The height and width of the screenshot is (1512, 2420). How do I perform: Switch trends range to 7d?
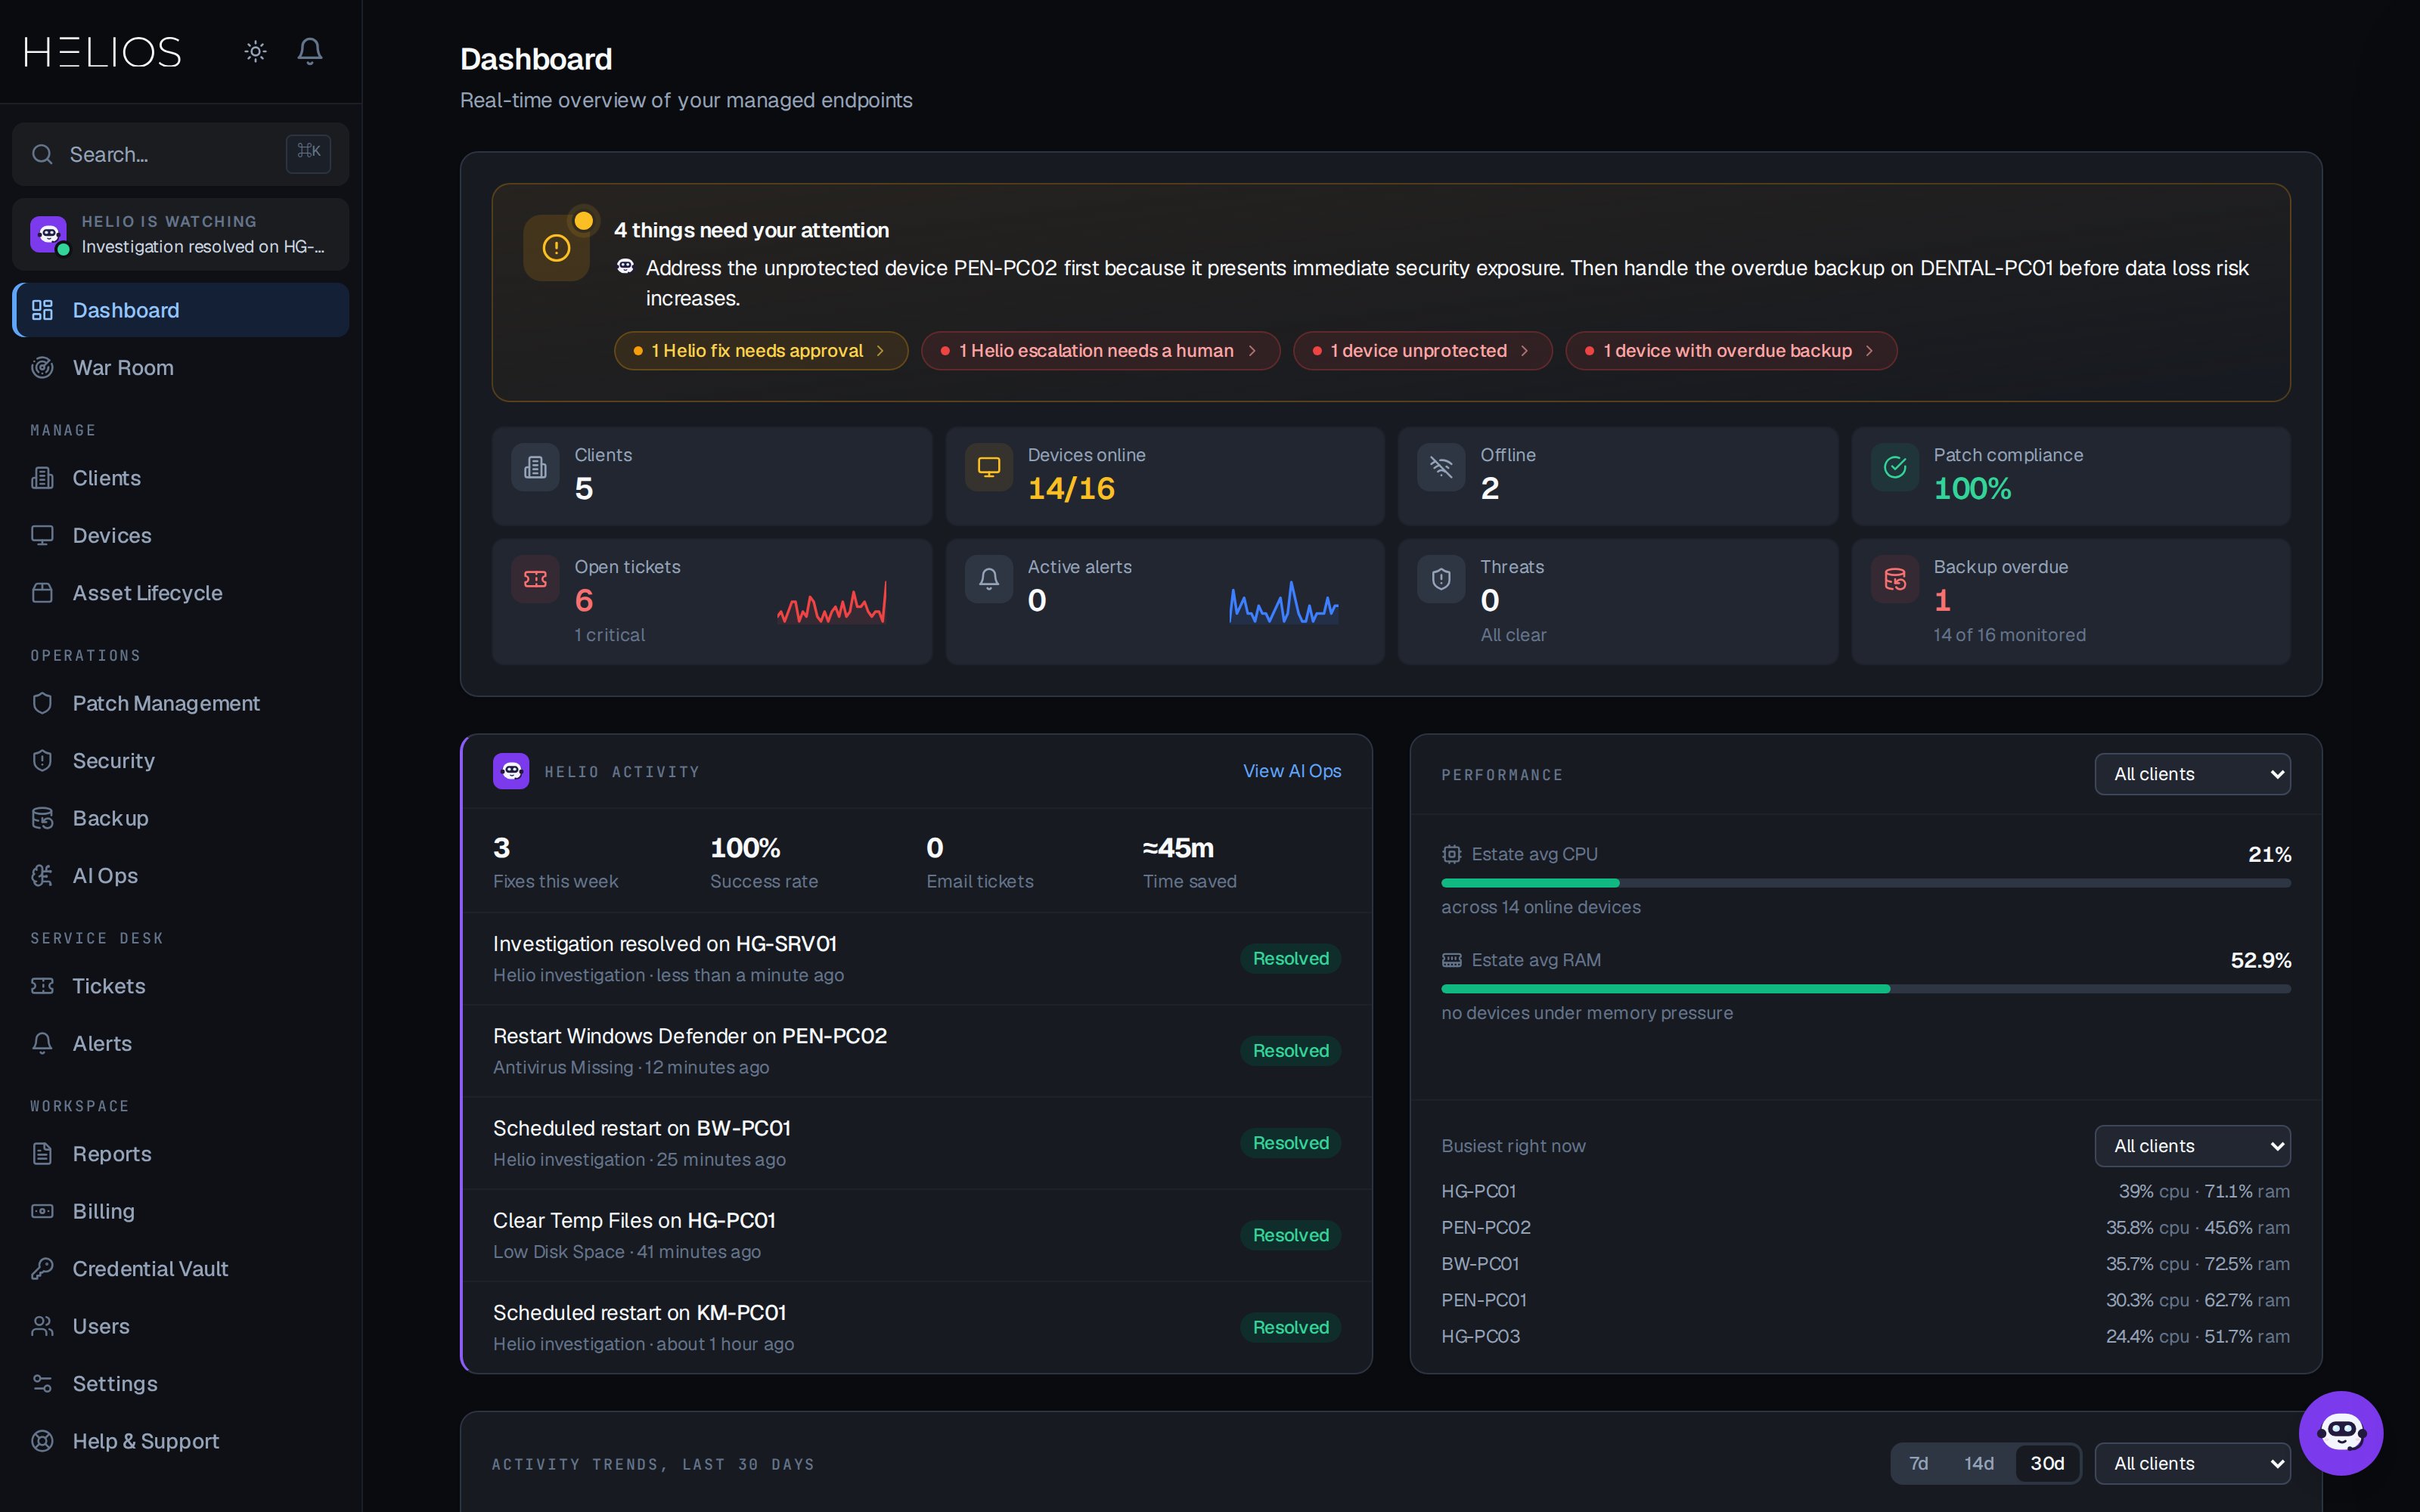pyautogui.click(x=1918, y=1463)
